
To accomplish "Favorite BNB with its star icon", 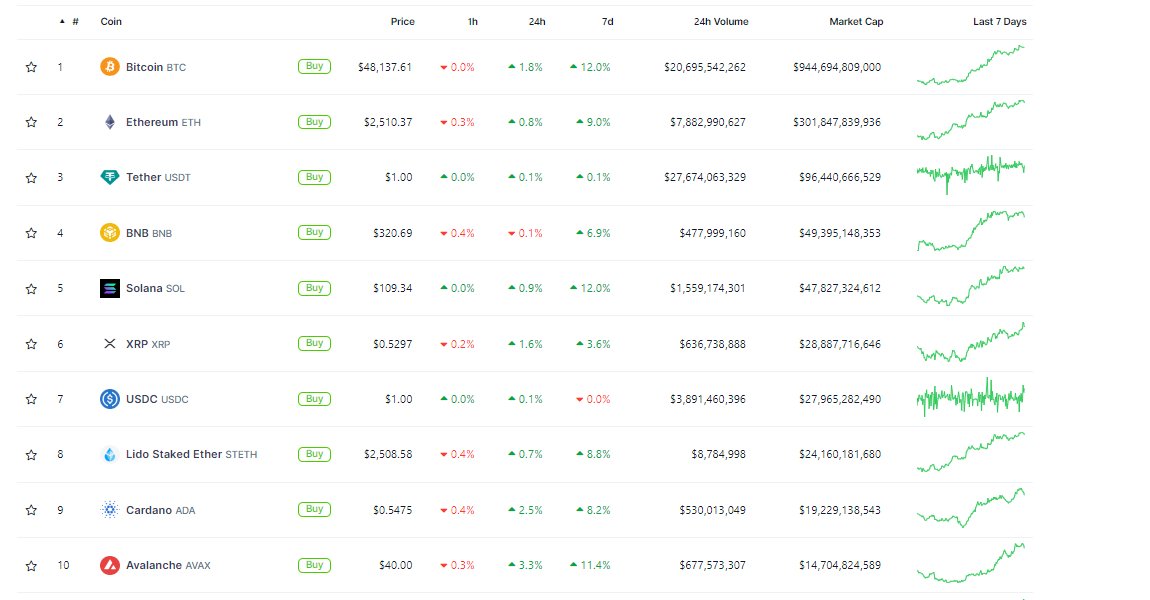I will click(x=31, y=233).
